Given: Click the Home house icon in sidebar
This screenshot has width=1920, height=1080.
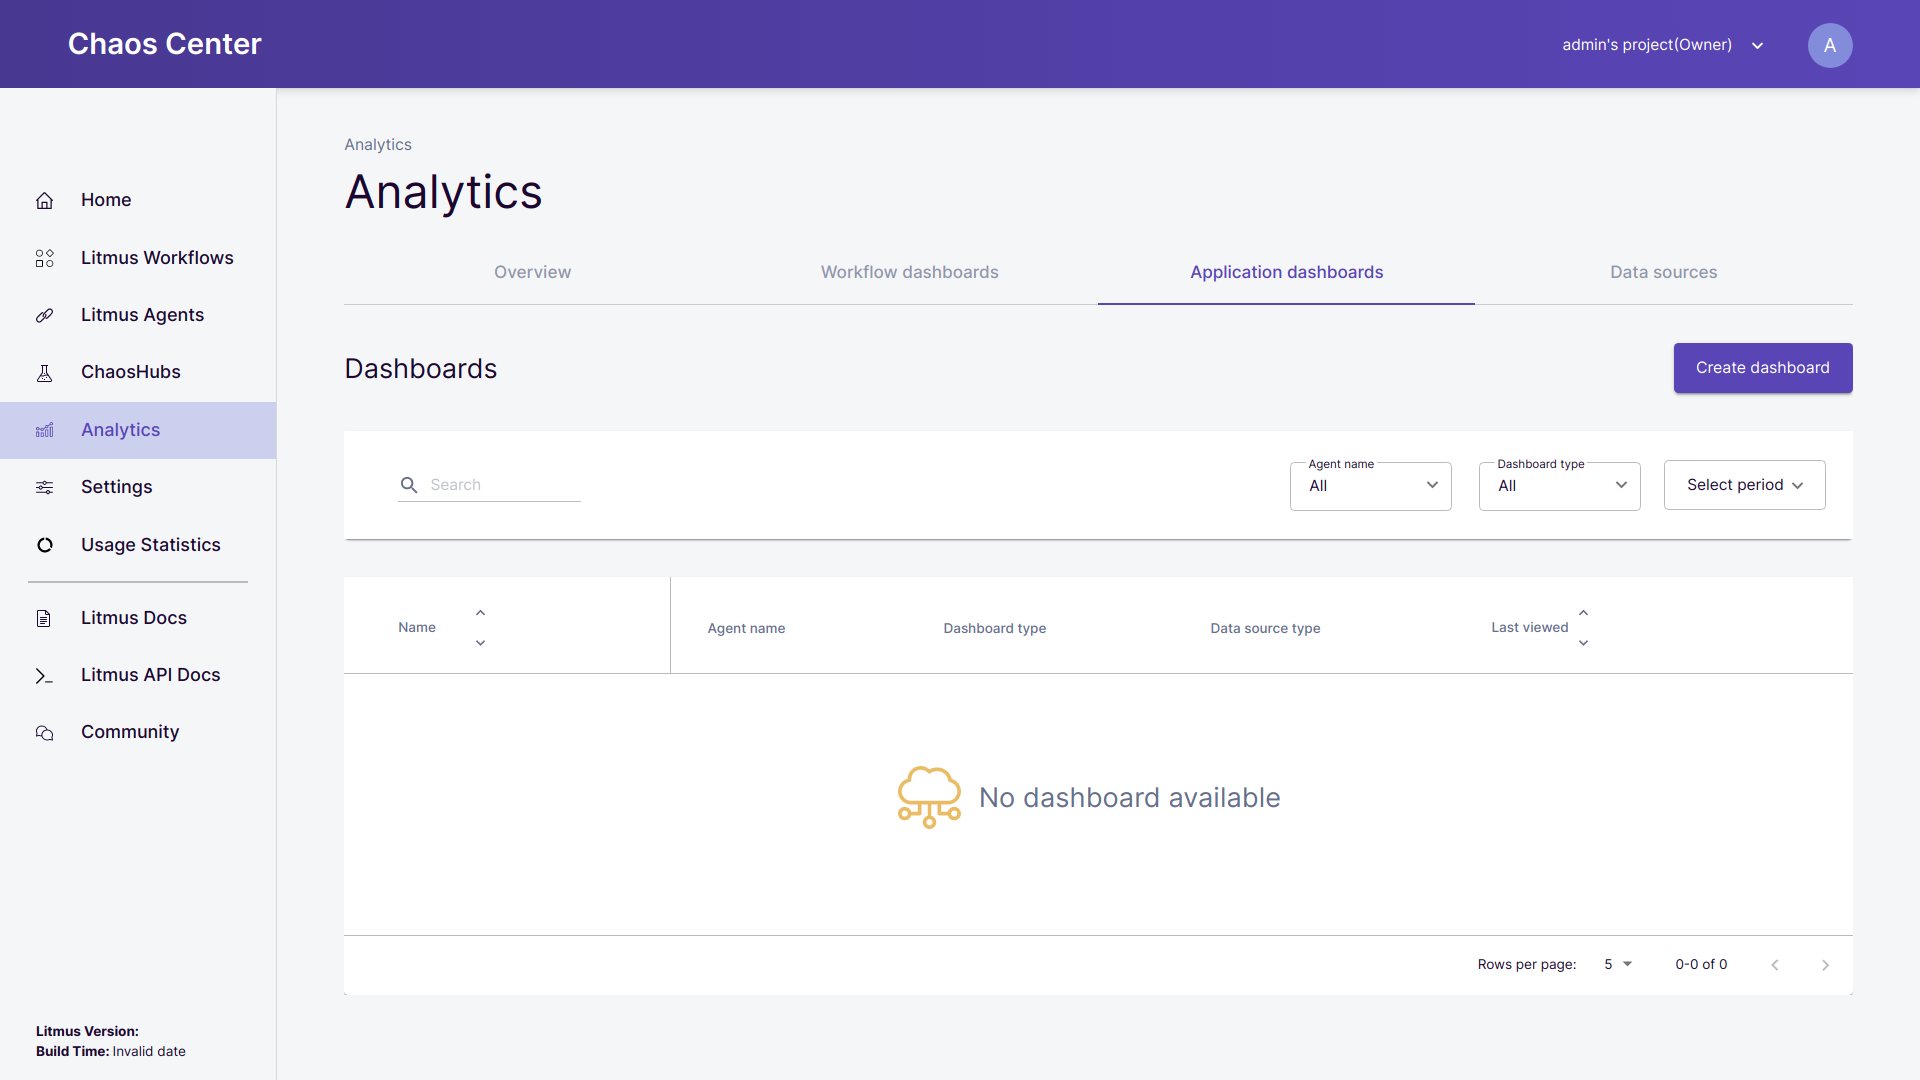Looking at the screenshot, I should point(44,201).
